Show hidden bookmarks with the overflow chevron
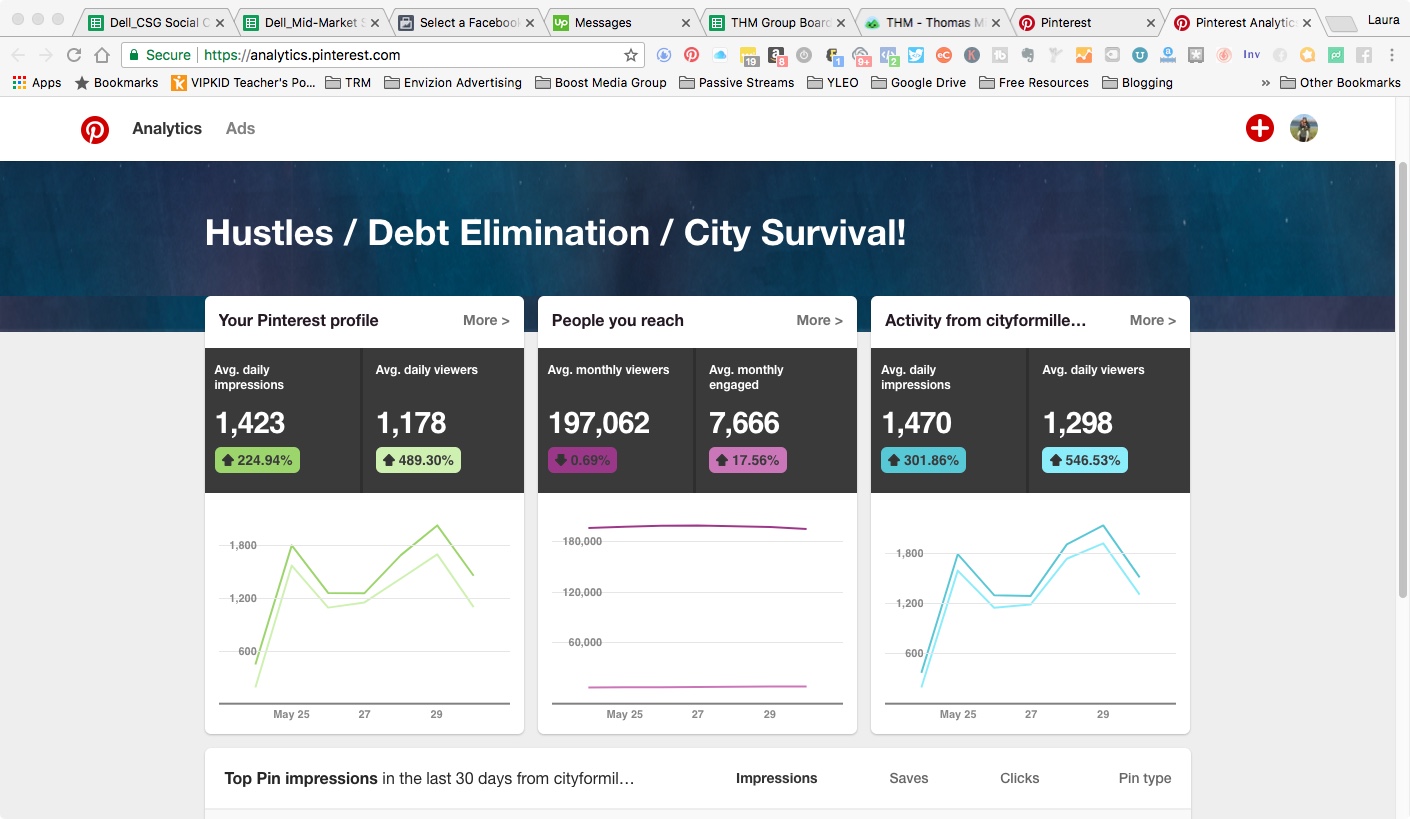 [x=1266, y=83]
